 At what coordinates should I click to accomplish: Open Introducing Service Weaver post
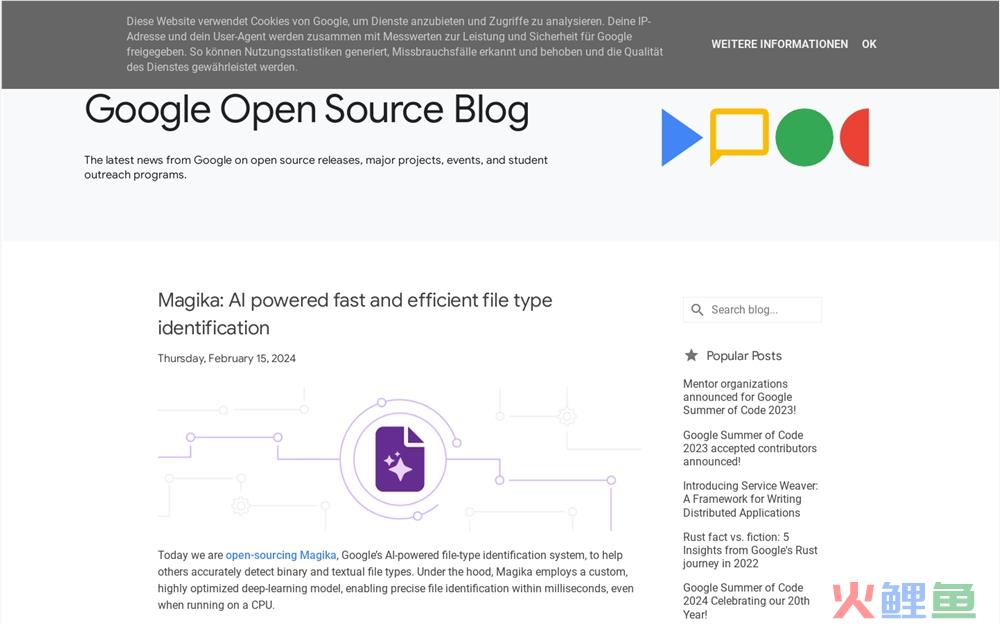click(751, 499)
